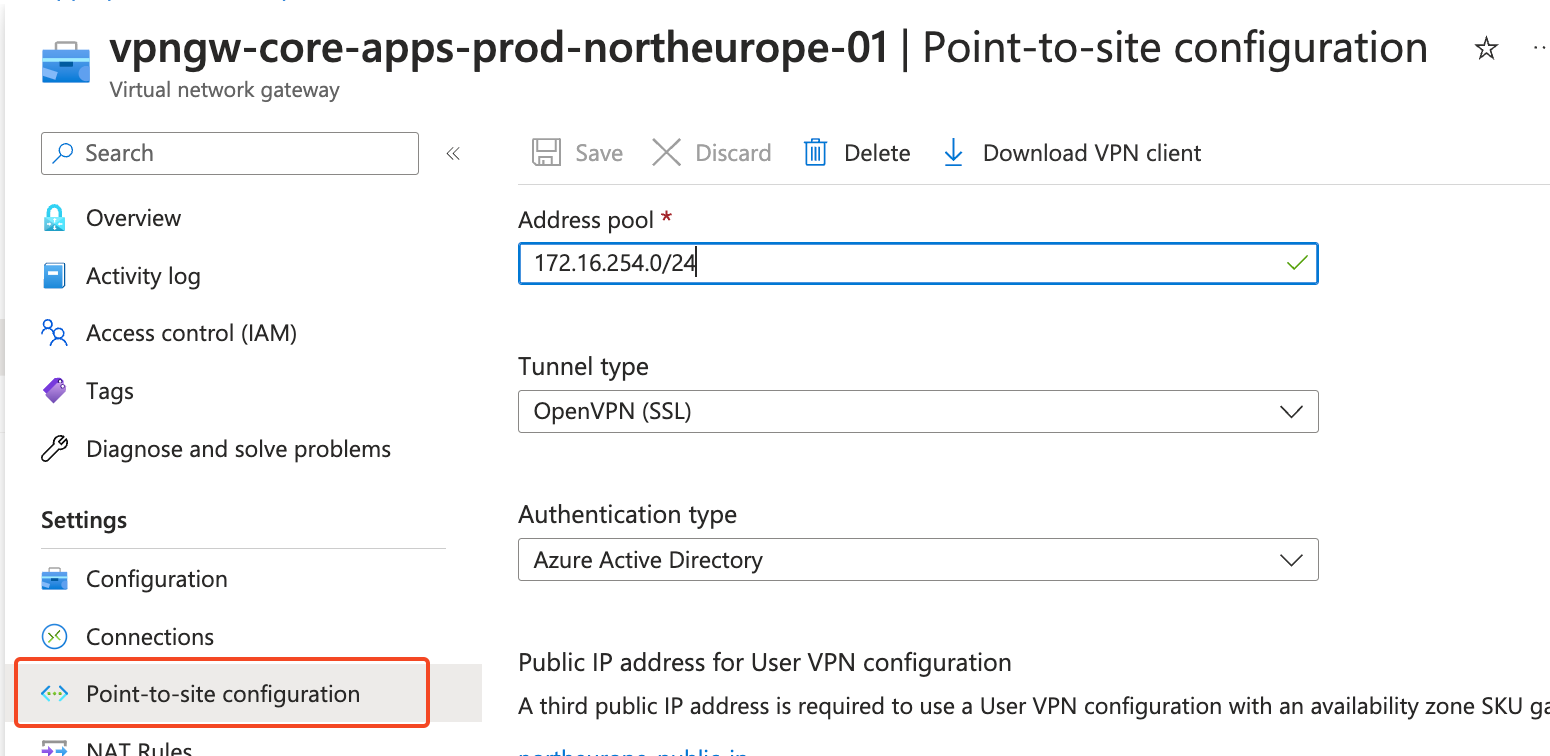
Task: Click Save label in toolbar
Action: pyautogui.click(x=599, y=153)
